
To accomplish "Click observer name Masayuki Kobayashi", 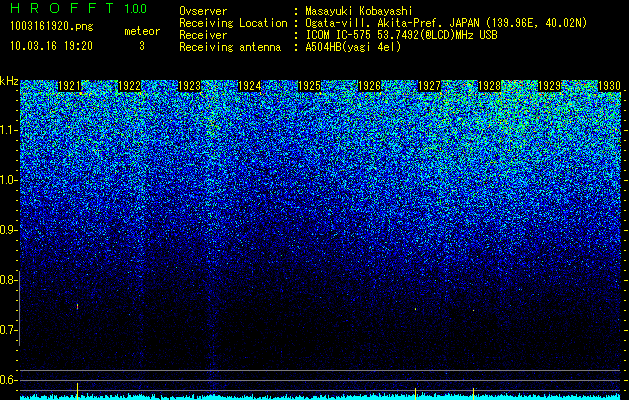I will pyautogui.click(x=359, y=11).
